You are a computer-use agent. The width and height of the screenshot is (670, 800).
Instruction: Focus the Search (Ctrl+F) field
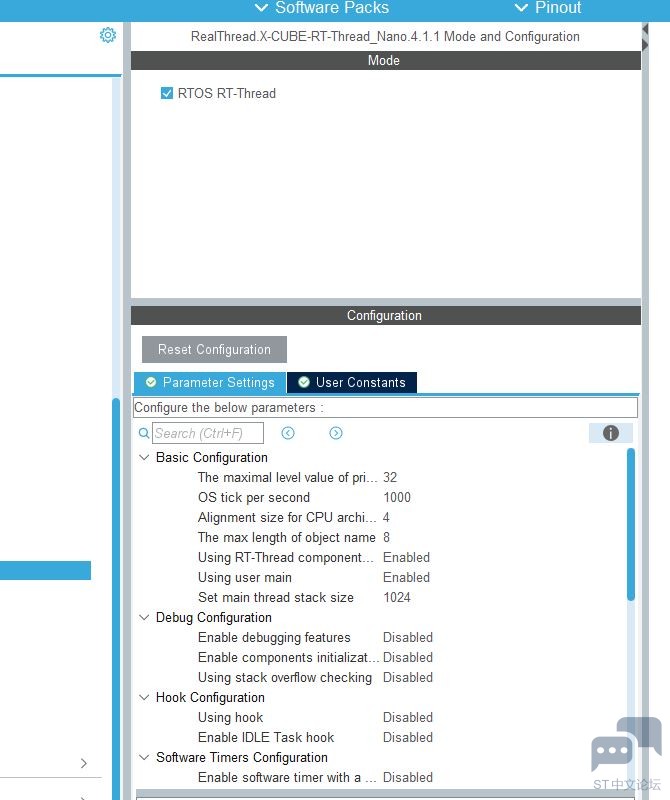(208, 433)
